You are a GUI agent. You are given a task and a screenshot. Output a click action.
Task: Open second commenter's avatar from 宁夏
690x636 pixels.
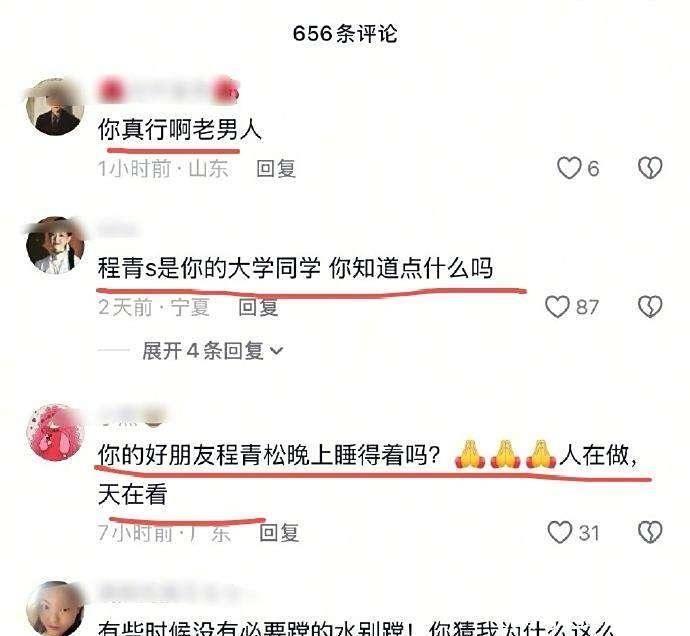[55, 245]
